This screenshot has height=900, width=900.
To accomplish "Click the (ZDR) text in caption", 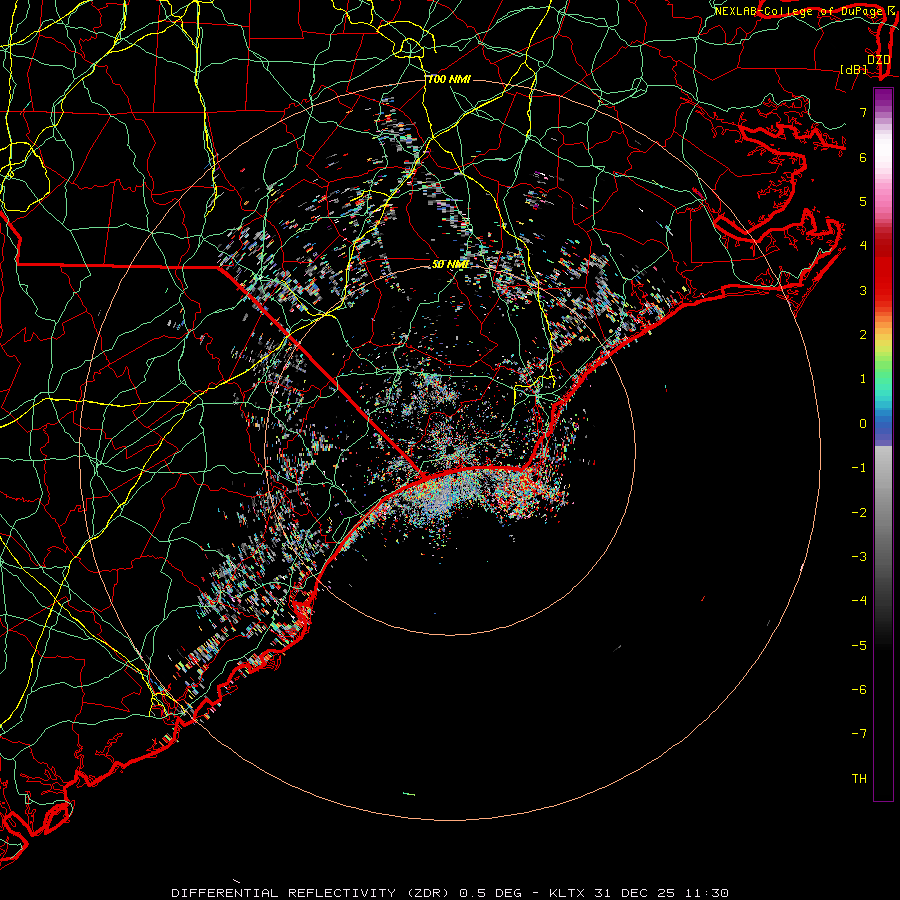I will coord(430,893).
